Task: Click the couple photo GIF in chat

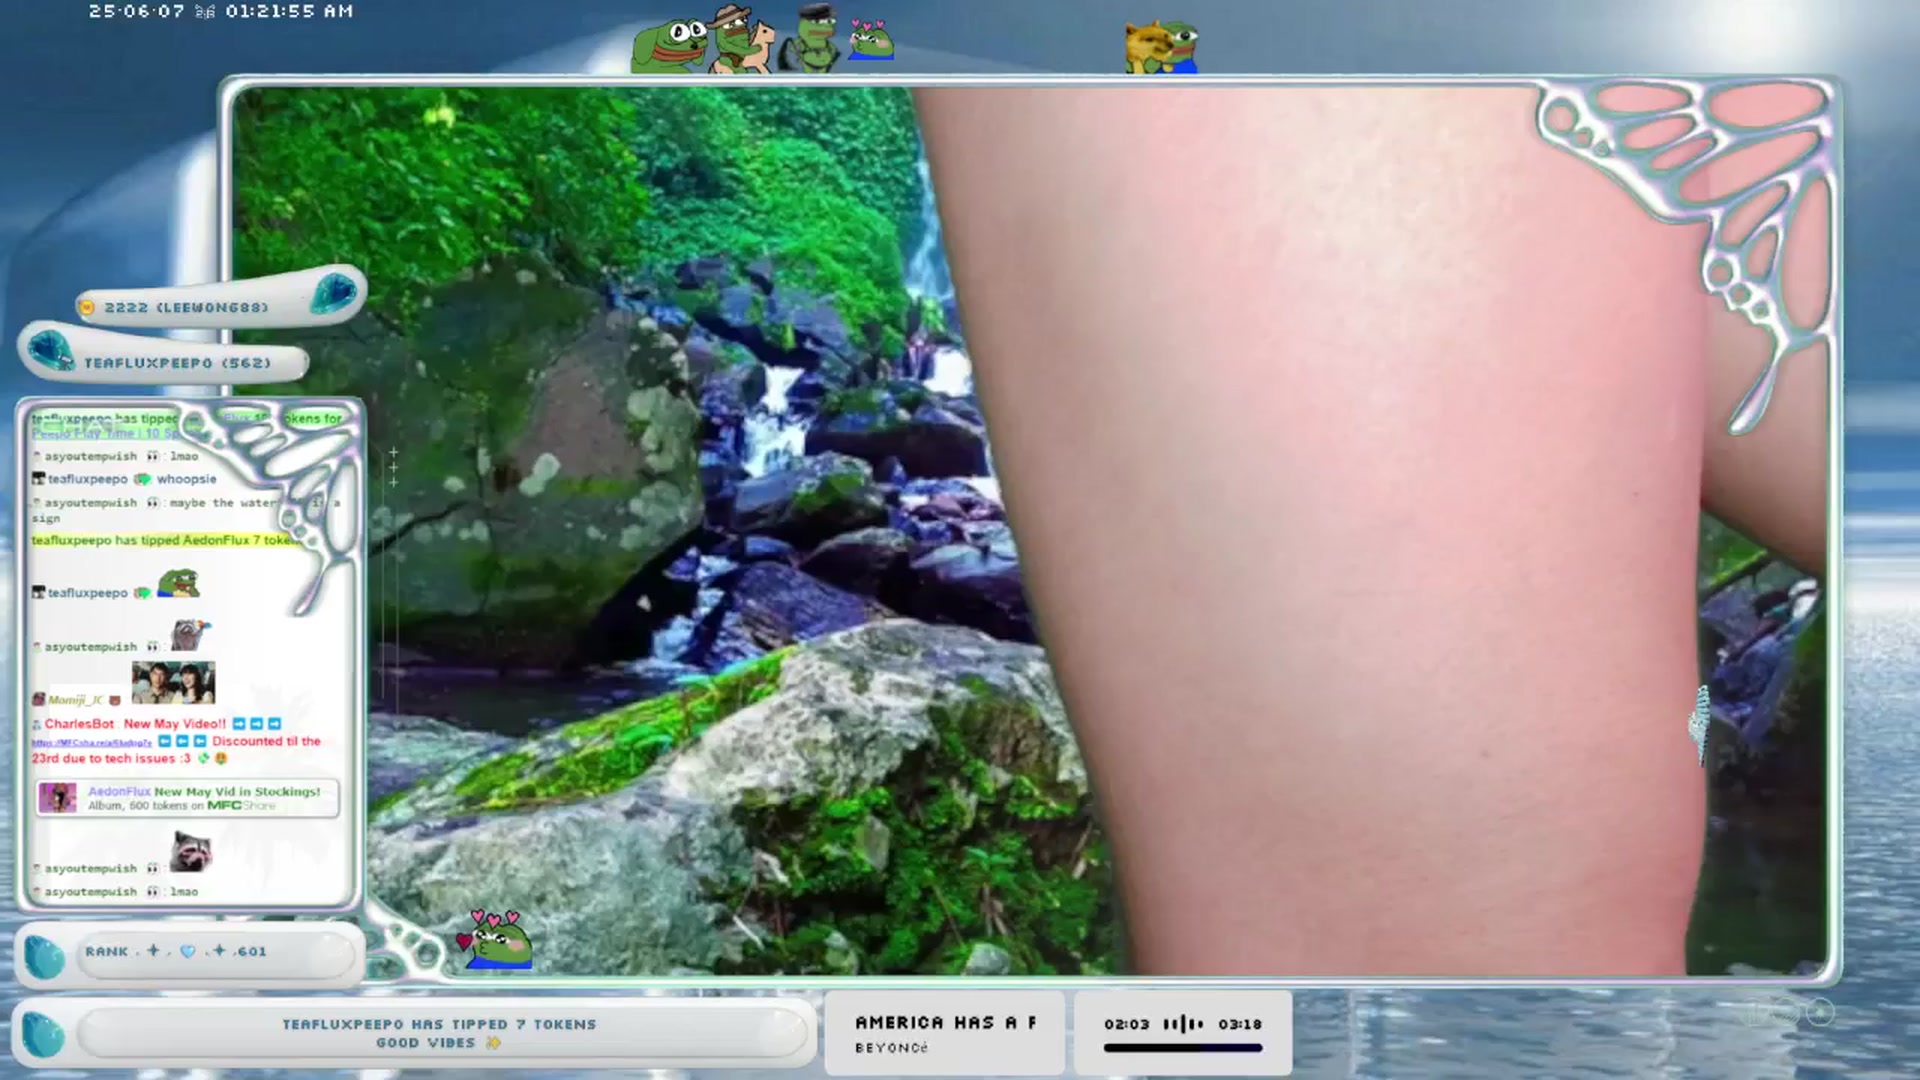Action: coord(173,682)
